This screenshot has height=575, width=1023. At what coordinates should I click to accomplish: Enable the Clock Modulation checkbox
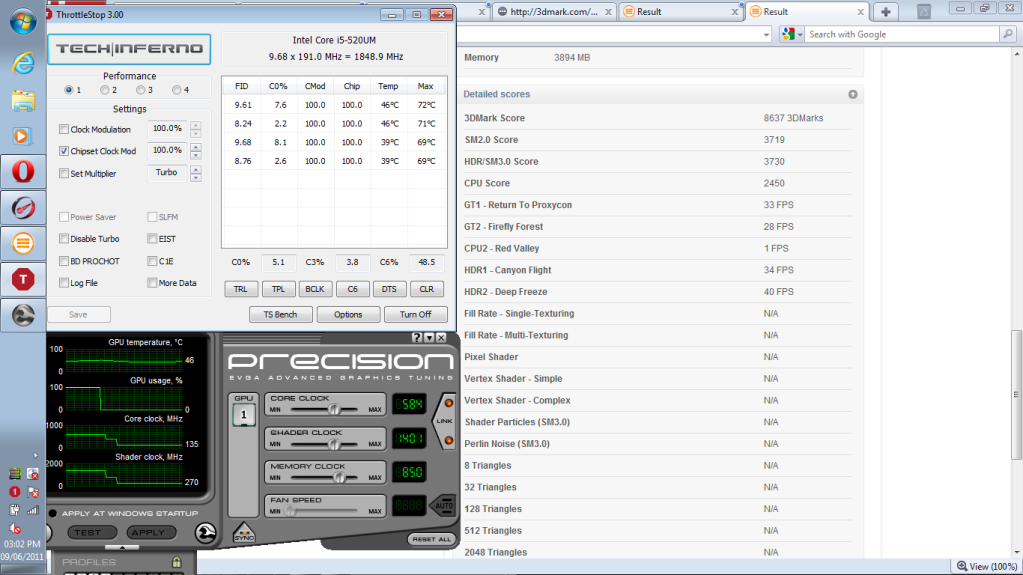click(x=64, y=129)
